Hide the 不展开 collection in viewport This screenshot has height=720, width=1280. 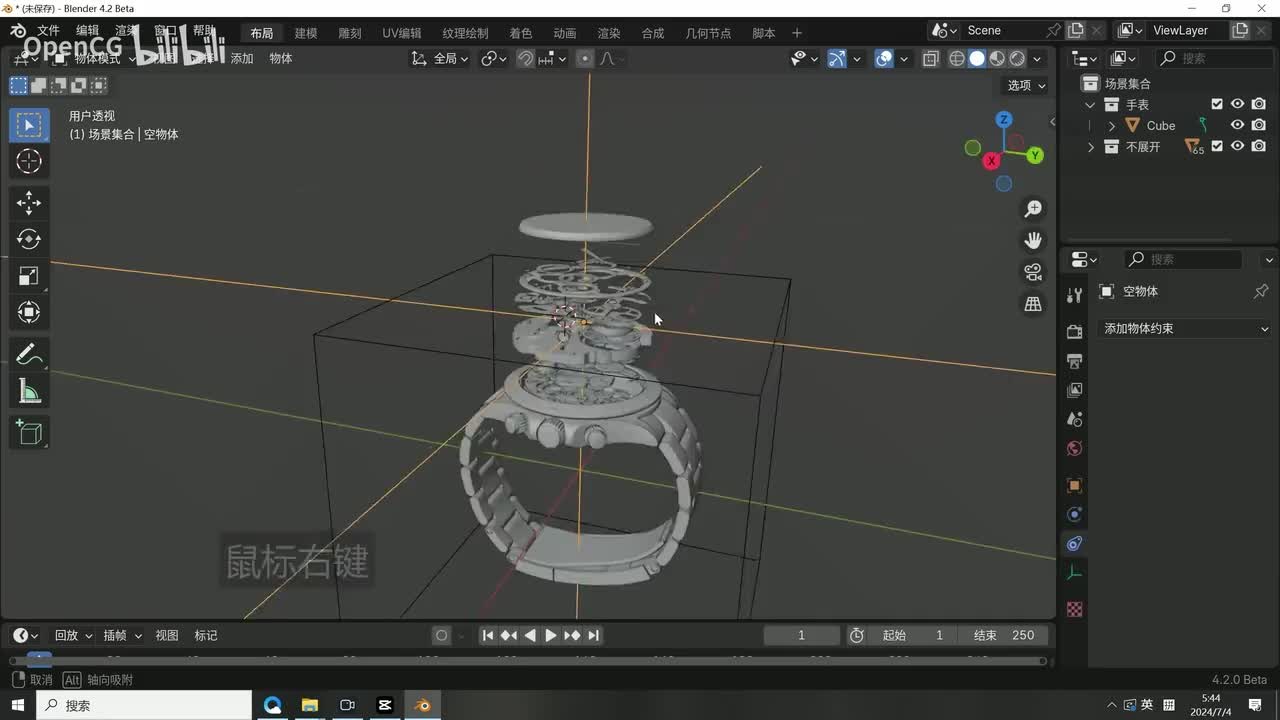(x=1238, y=146)
